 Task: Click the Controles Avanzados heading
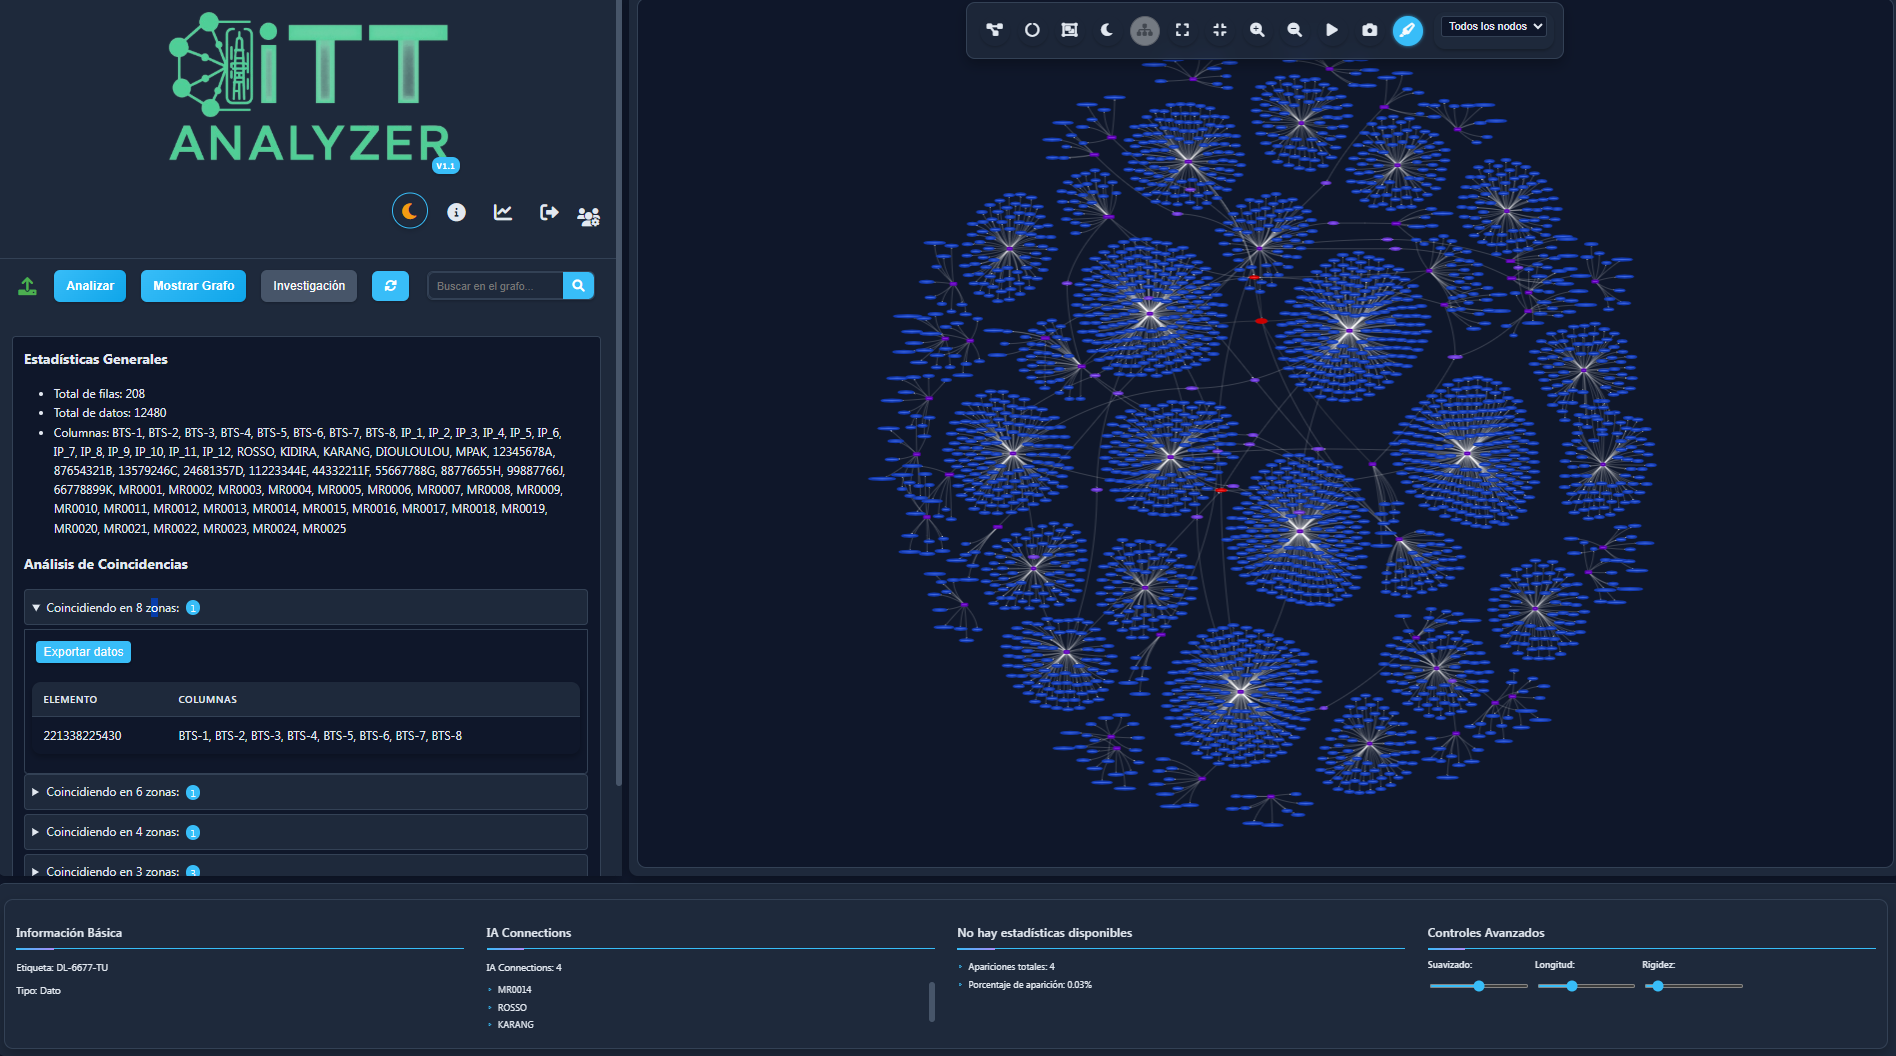(x=1486, y=933)
